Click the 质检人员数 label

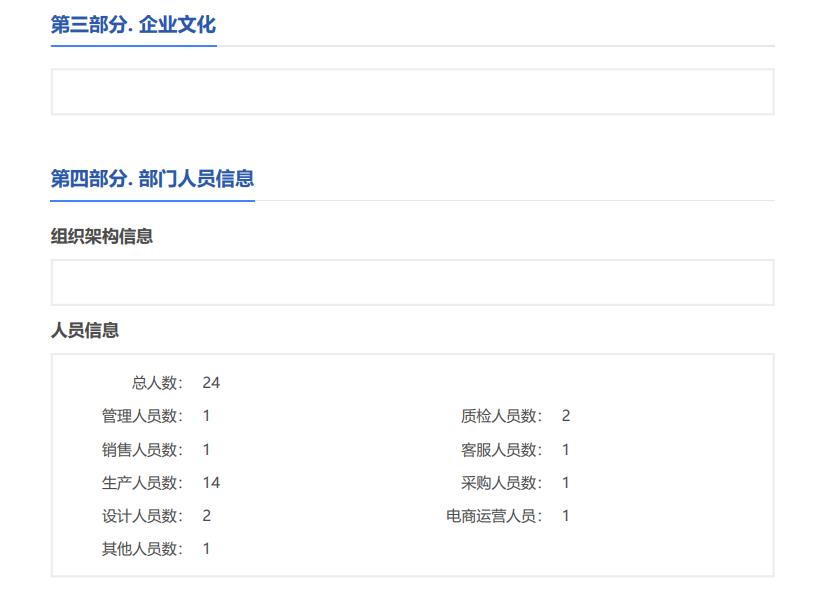501,416
